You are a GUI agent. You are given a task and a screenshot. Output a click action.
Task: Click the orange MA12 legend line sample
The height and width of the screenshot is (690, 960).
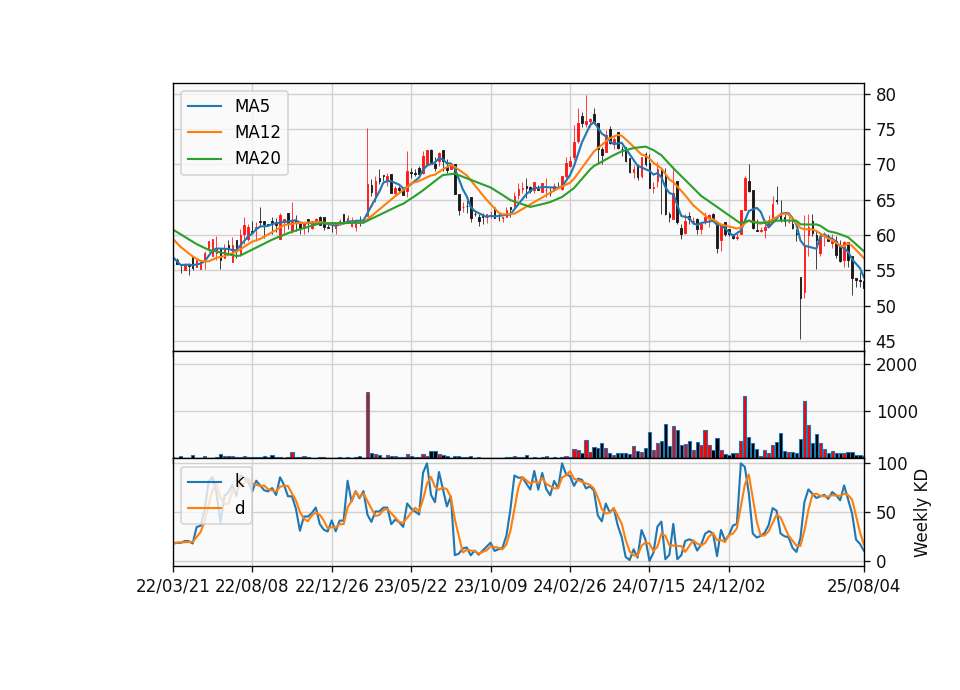(204, 132)
